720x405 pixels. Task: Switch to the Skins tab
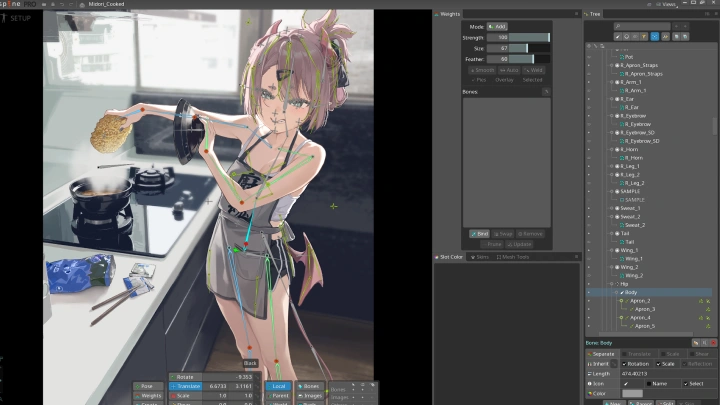(x=480, y=257)
